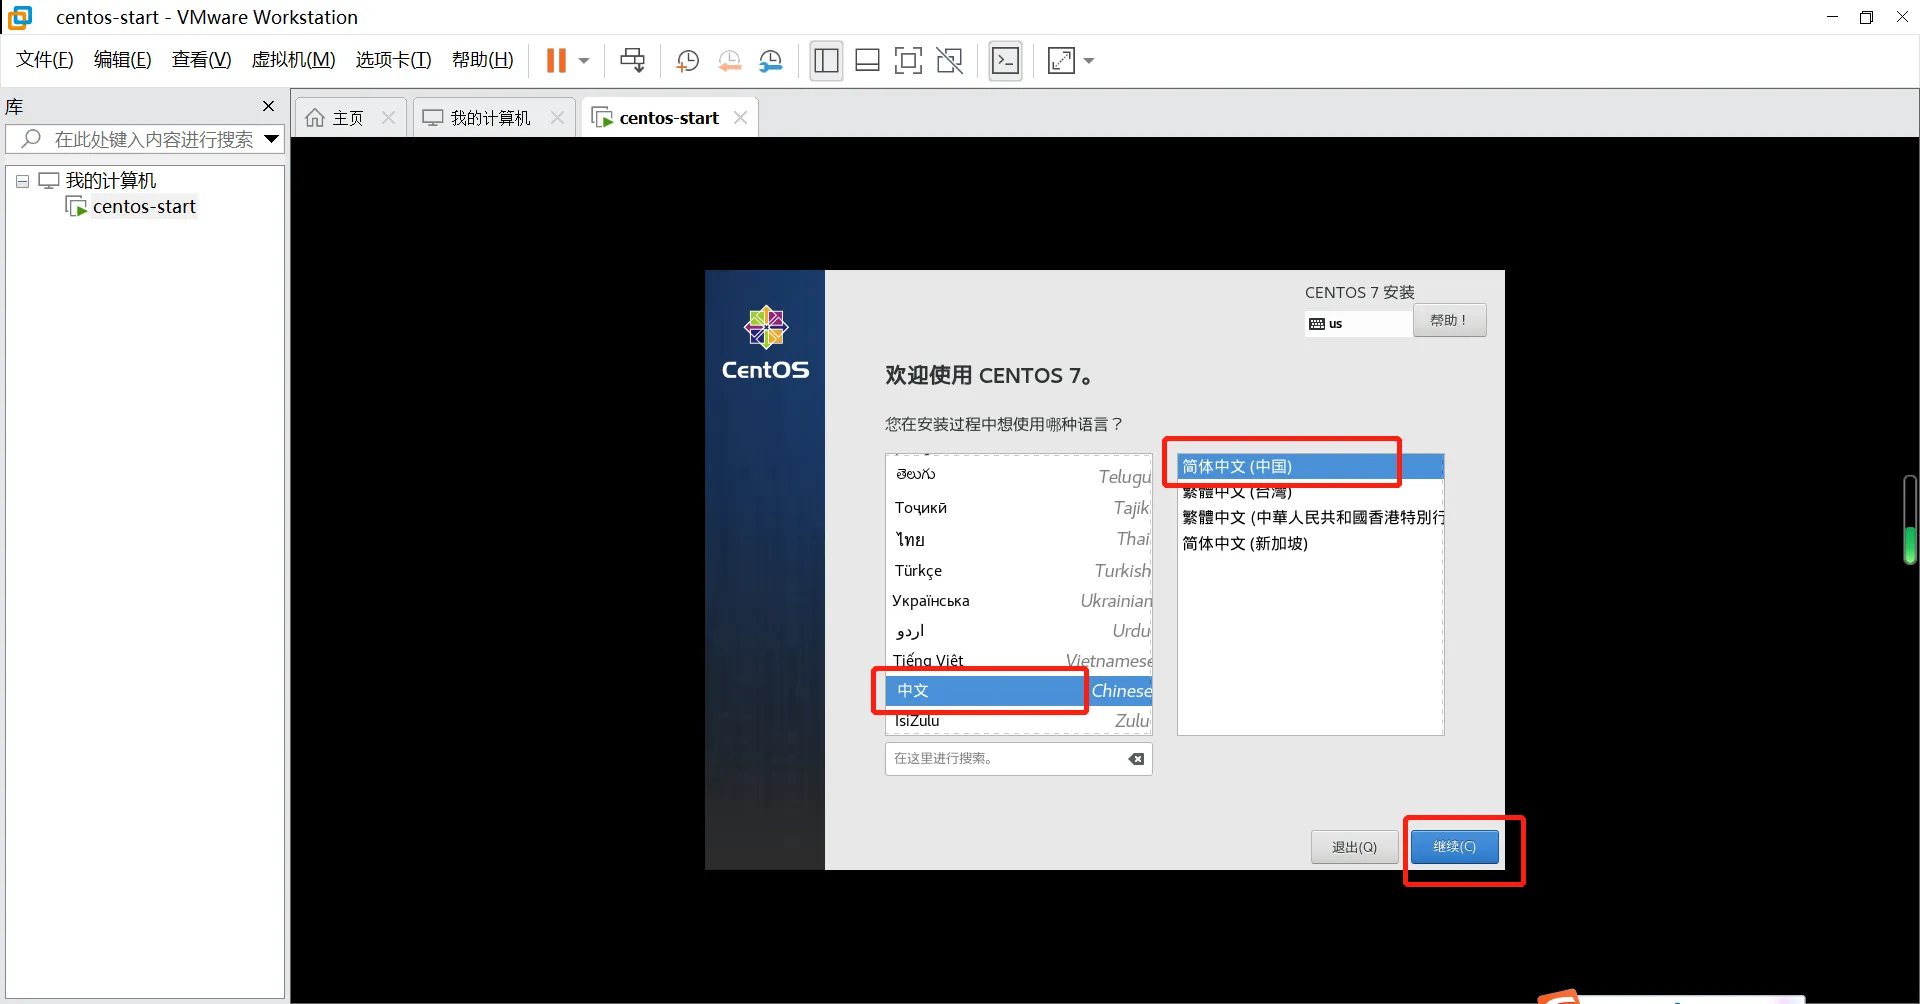This screenshot has height=1004, width=1920.
Task: Click the 帮助! button in installer
Action: (1449, 321)
